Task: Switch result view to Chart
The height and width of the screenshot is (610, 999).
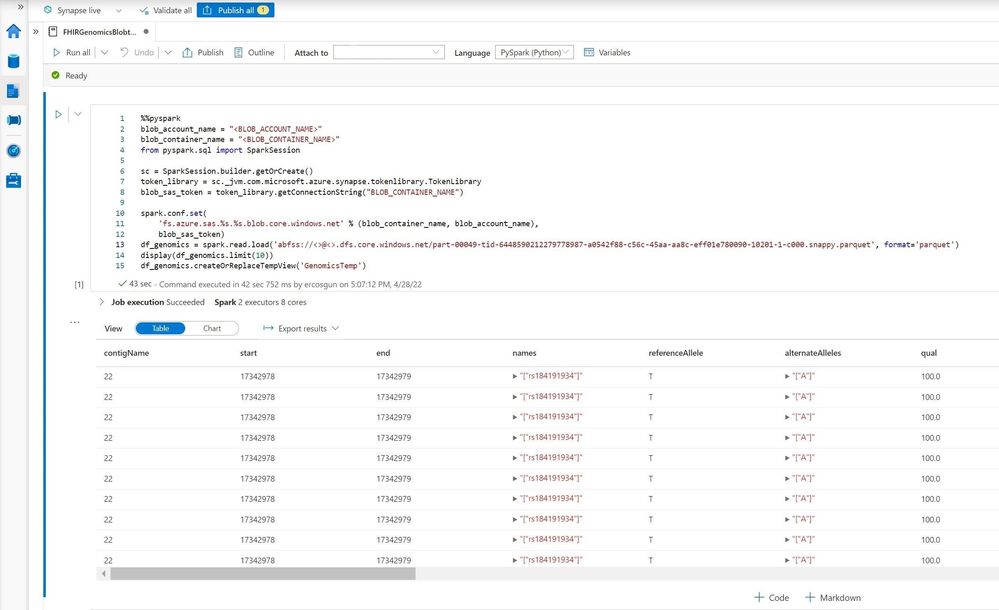Action: (212, 328)
